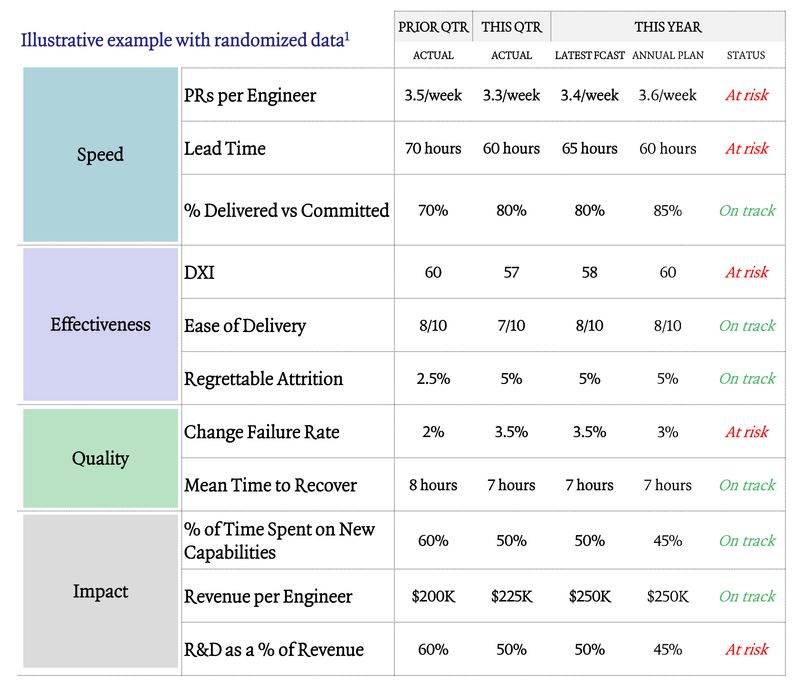
Task: Click At risk status for R&D as % of Revenue
Action: (747, 650)
